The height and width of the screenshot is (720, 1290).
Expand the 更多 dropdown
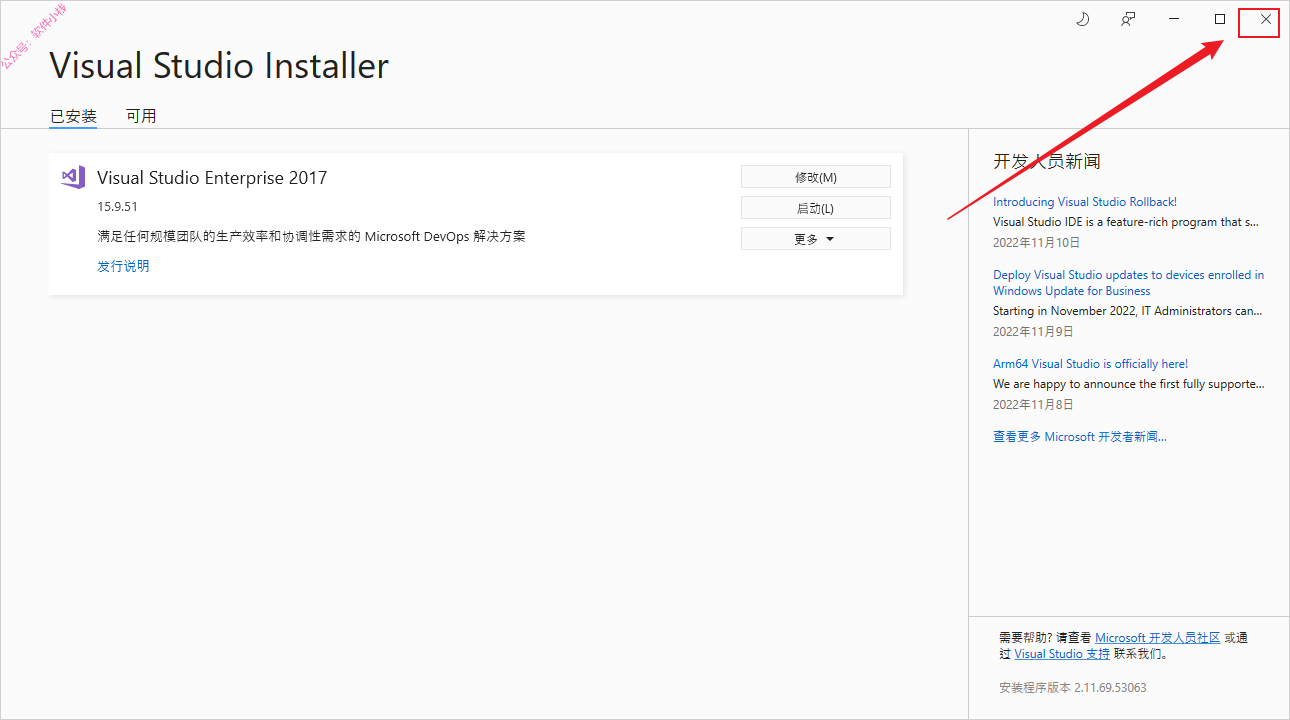816,239
